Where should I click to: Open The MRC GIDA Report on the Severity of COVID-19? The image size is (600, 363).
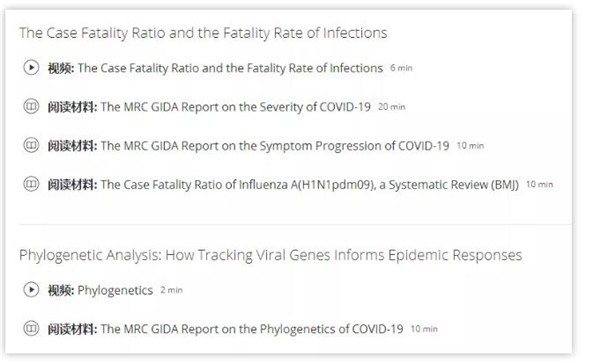236,107
